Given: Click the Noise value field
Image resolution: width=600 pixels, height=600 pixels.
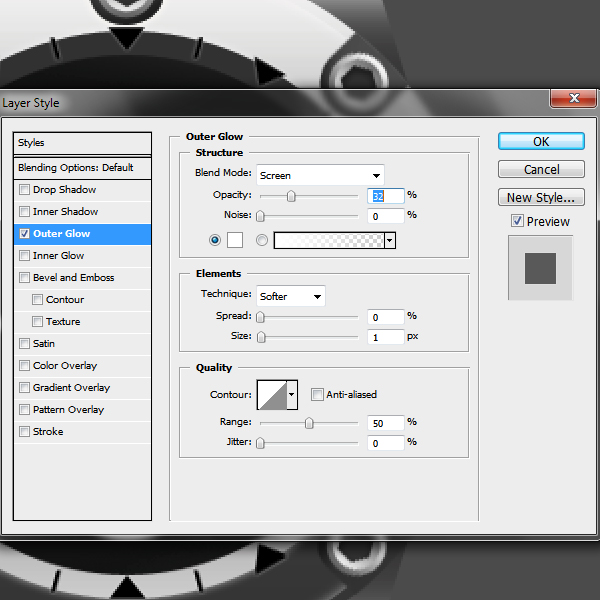Looking at the screenshot, I should pyautogui.click(x=386, y=216).
